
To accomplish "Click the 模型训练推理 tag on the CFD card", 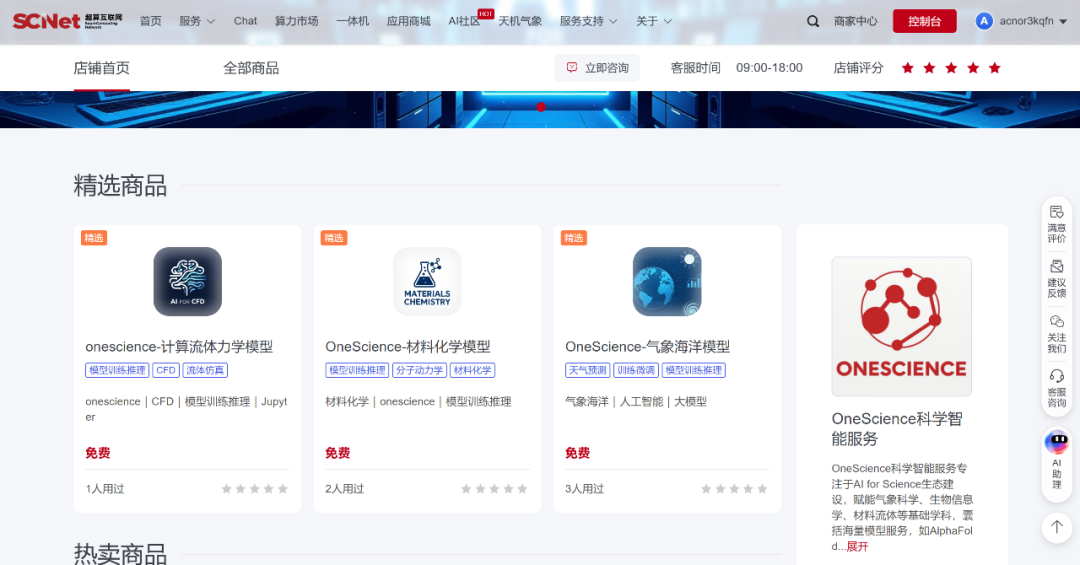I will coord(117,370).
